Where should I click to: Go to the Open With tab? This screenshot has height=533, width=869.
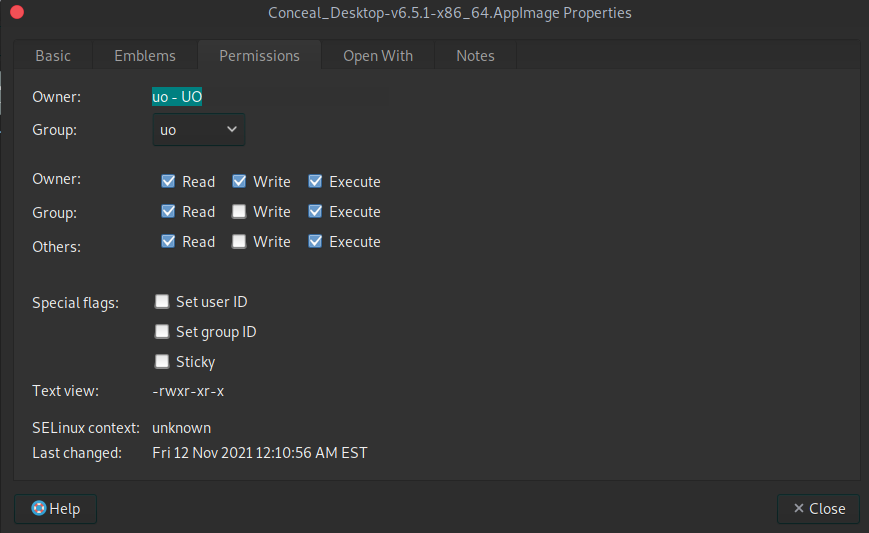pos(378,56)
